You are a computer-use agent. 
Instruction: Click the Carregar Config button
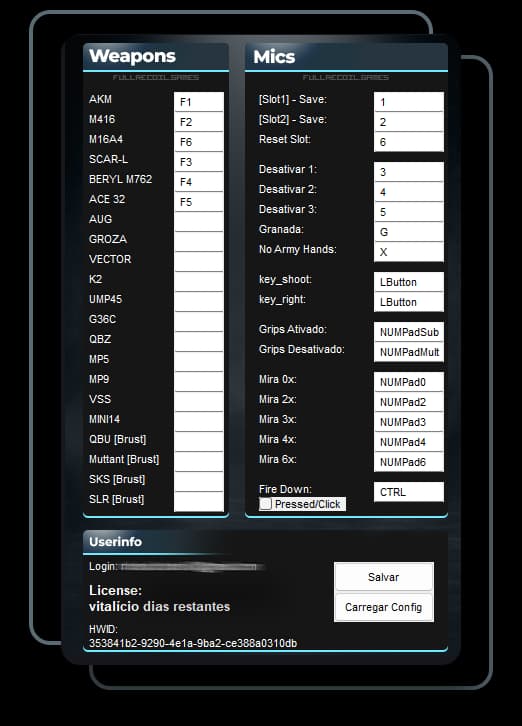tap(384, 607)
